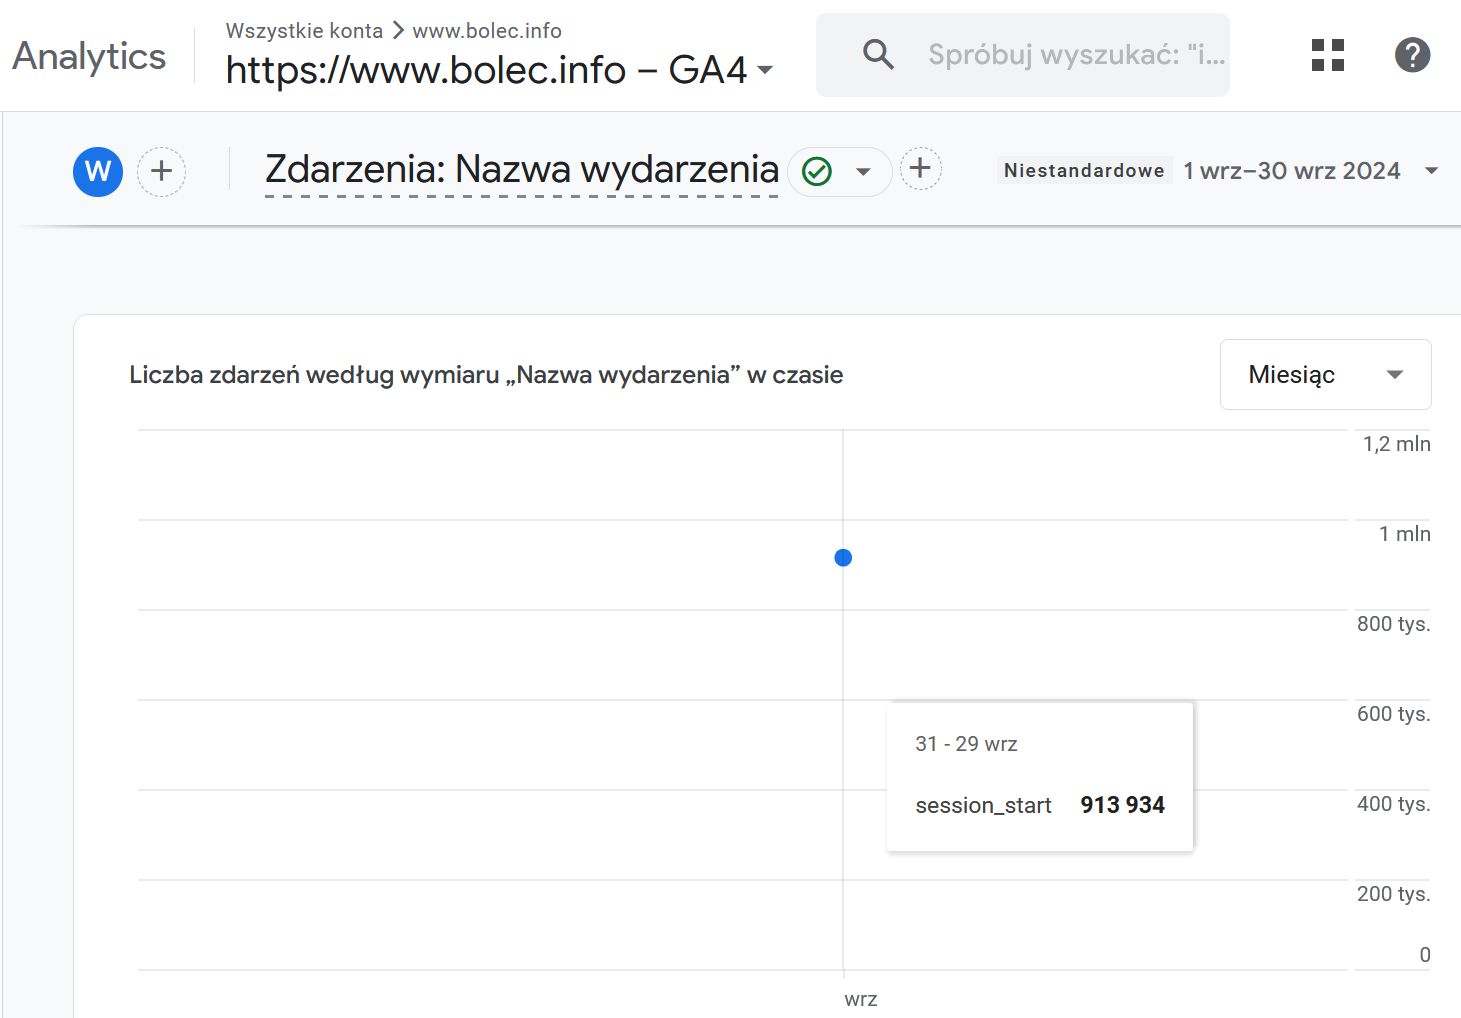Click the 600 tys. axis label
The height and width of the screenshot is (1018, 1461).
coord(1393,714)
